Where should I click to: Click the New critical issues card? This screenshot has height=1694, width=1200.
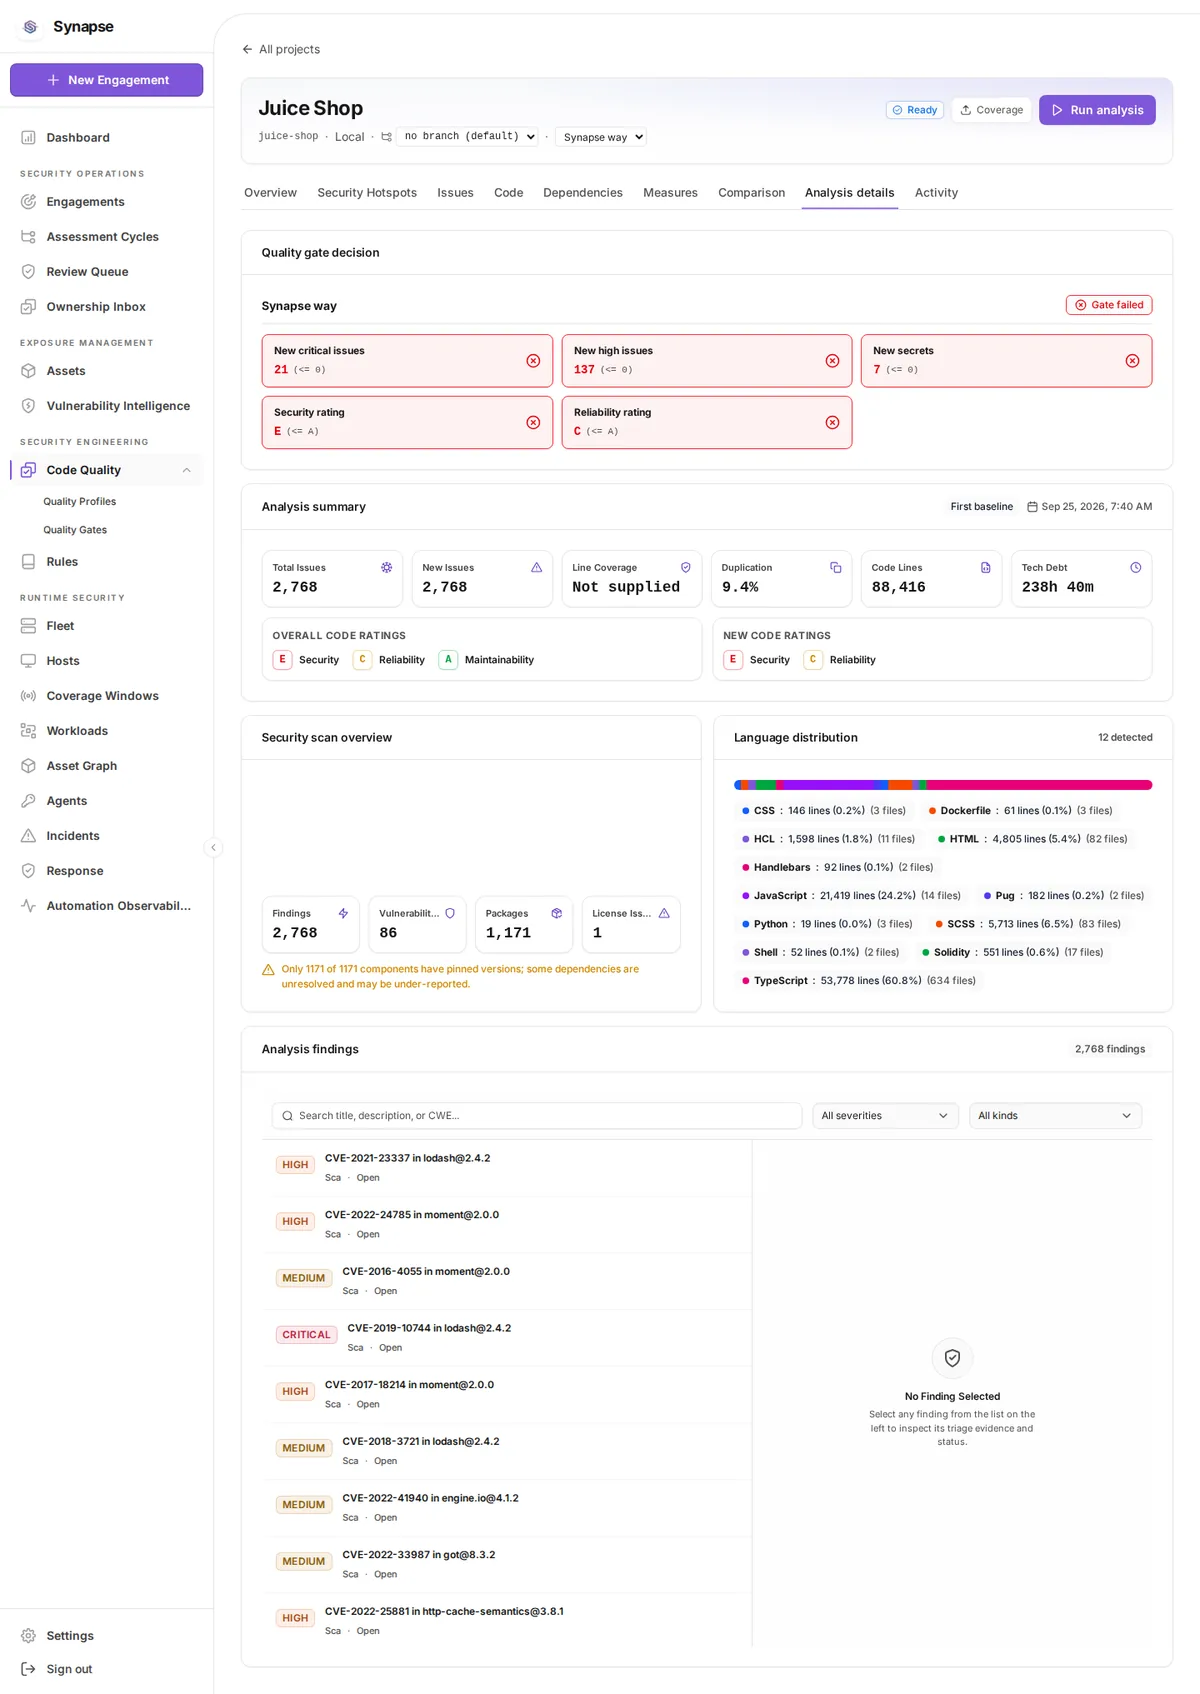(407, 361)
